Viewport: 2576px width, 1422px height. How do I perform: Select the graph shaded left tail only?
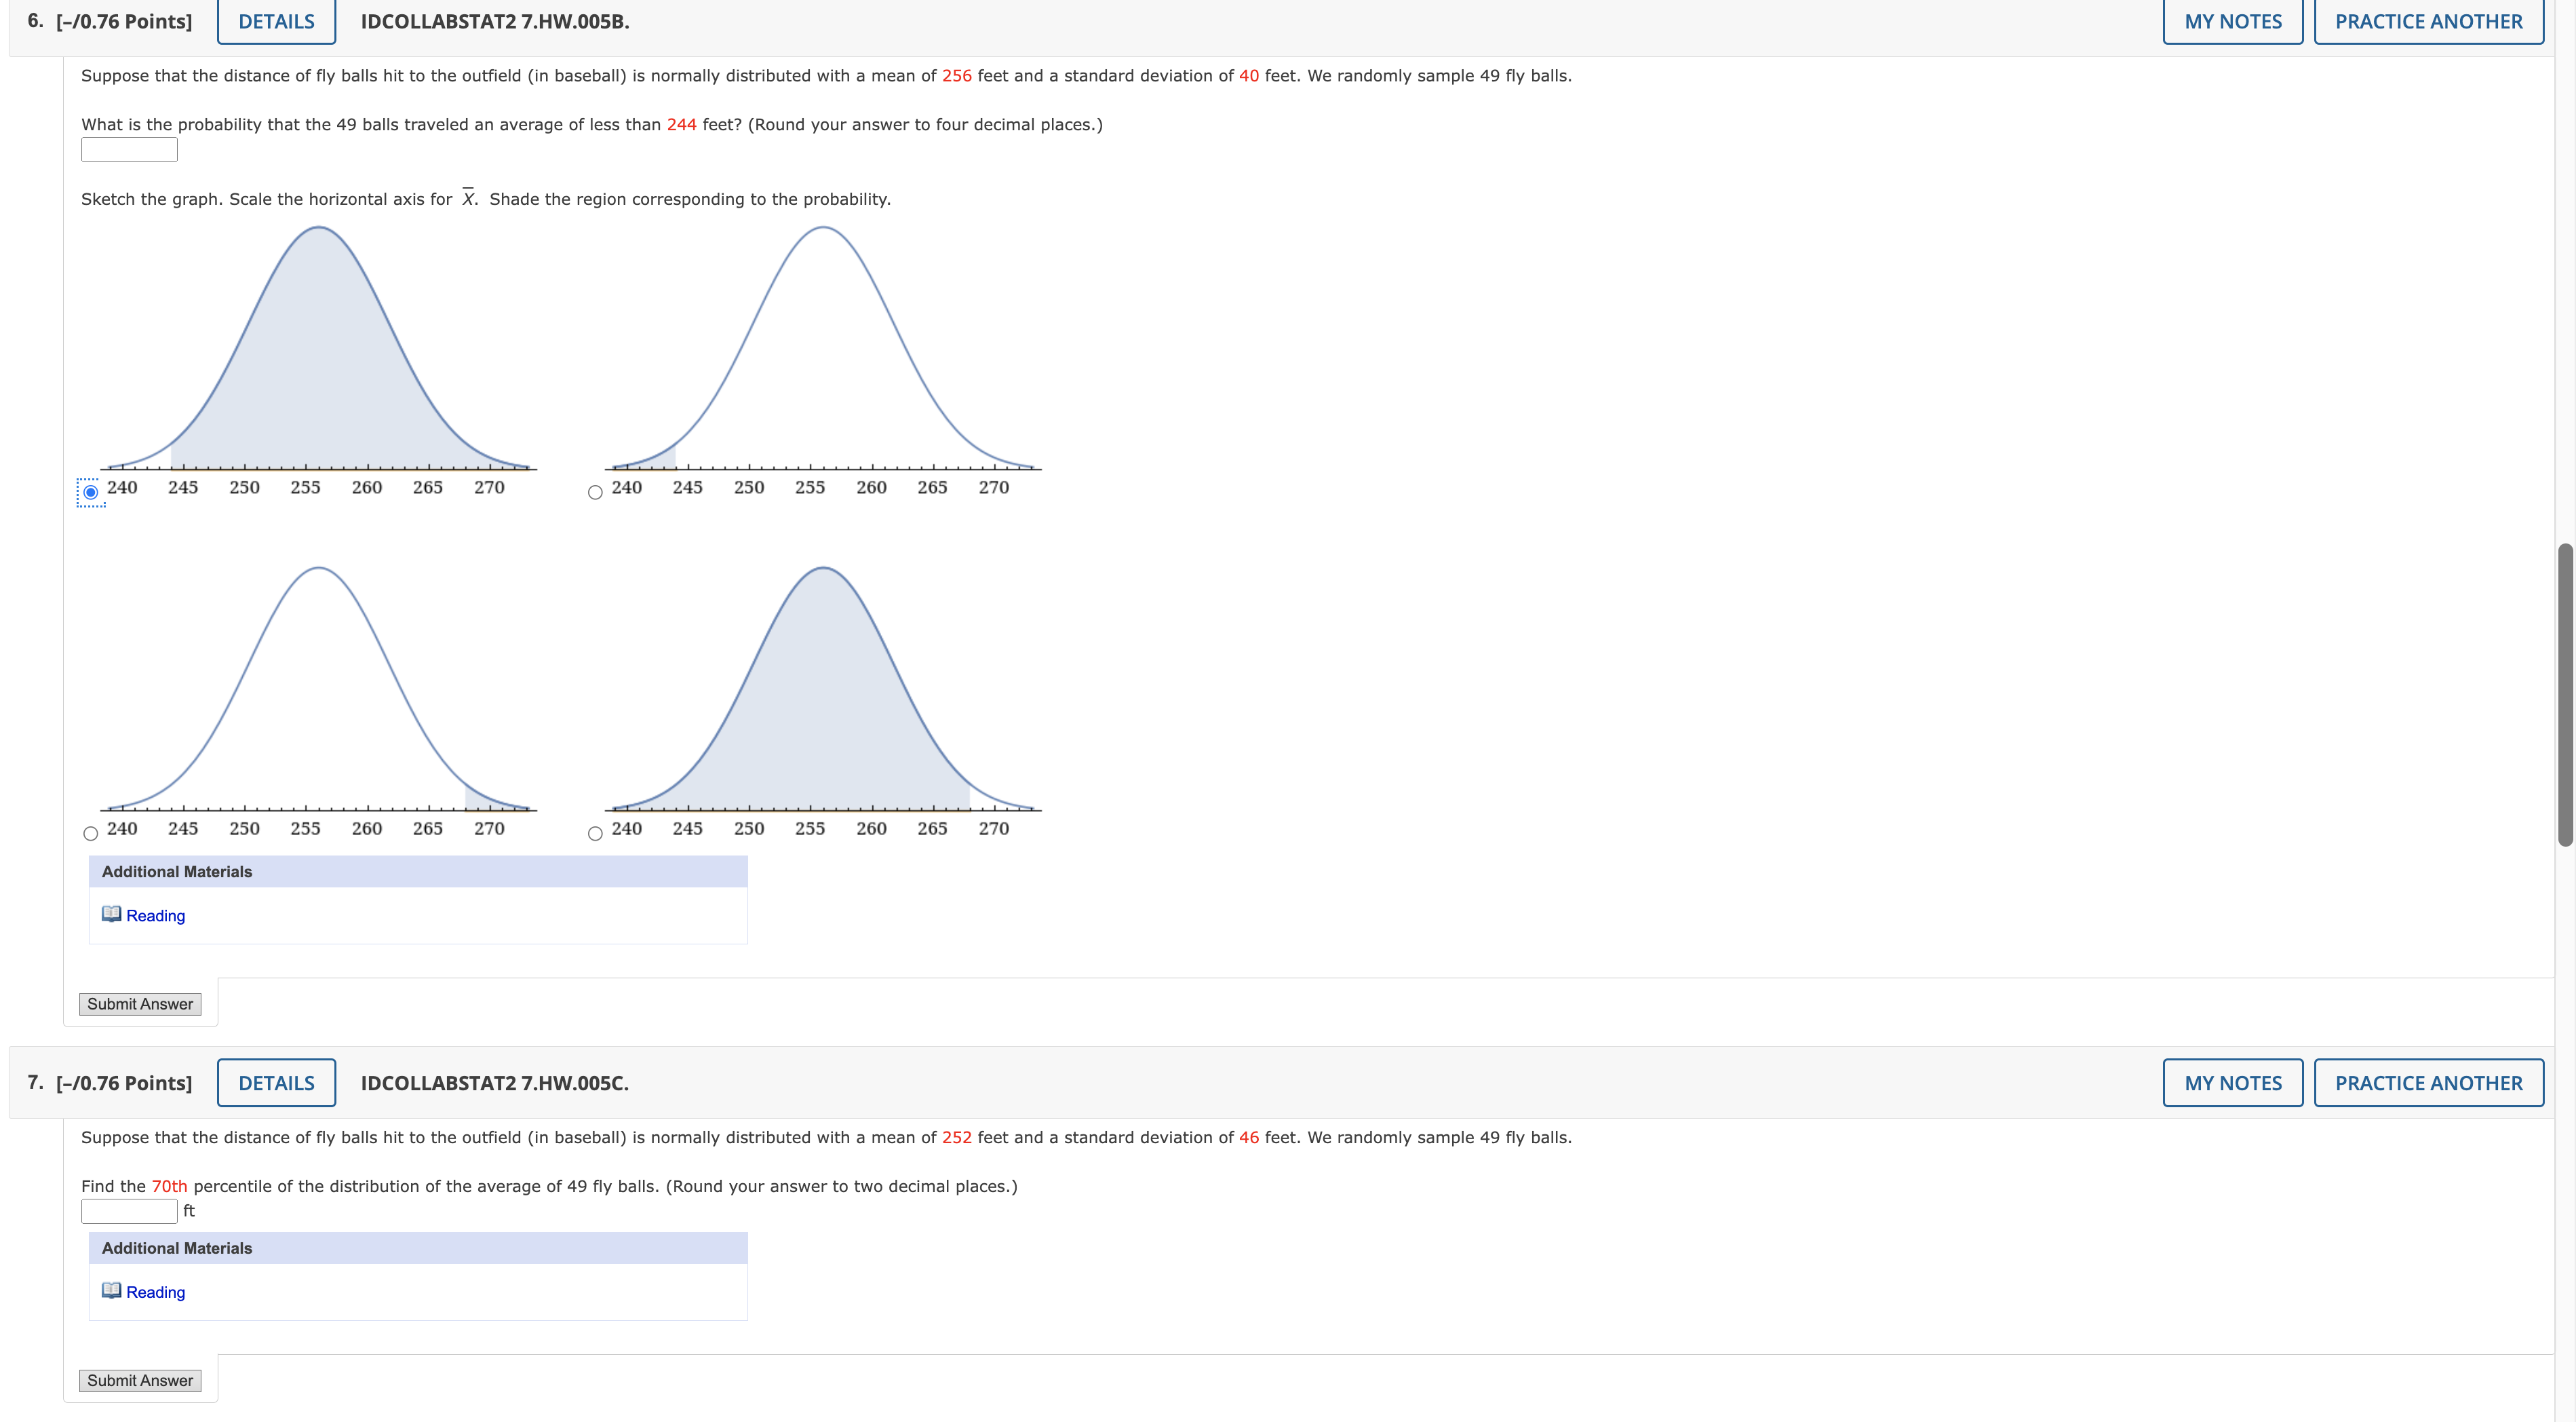click(595, 492)
